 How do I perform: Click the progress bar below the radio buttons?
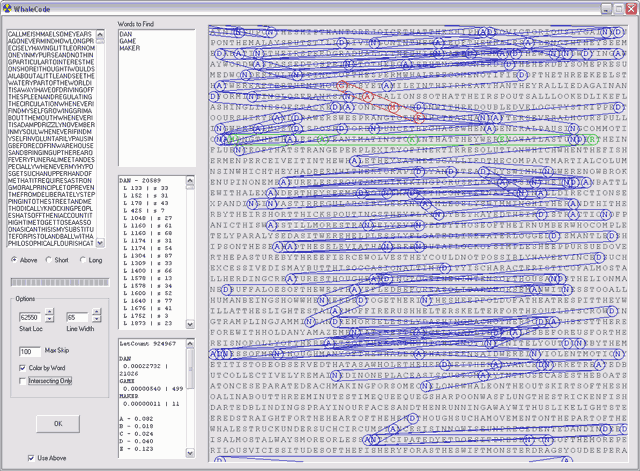coord(60,282)
